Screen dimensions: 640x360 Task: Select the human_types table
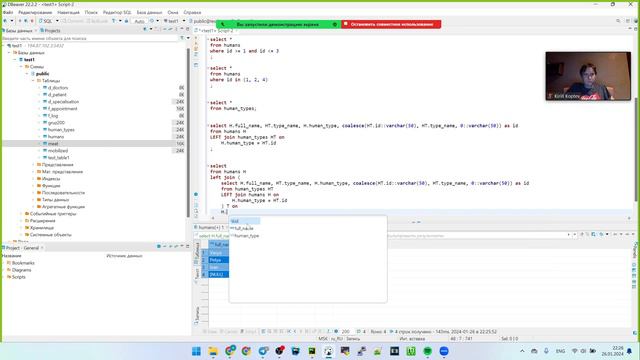pos(61,130)
